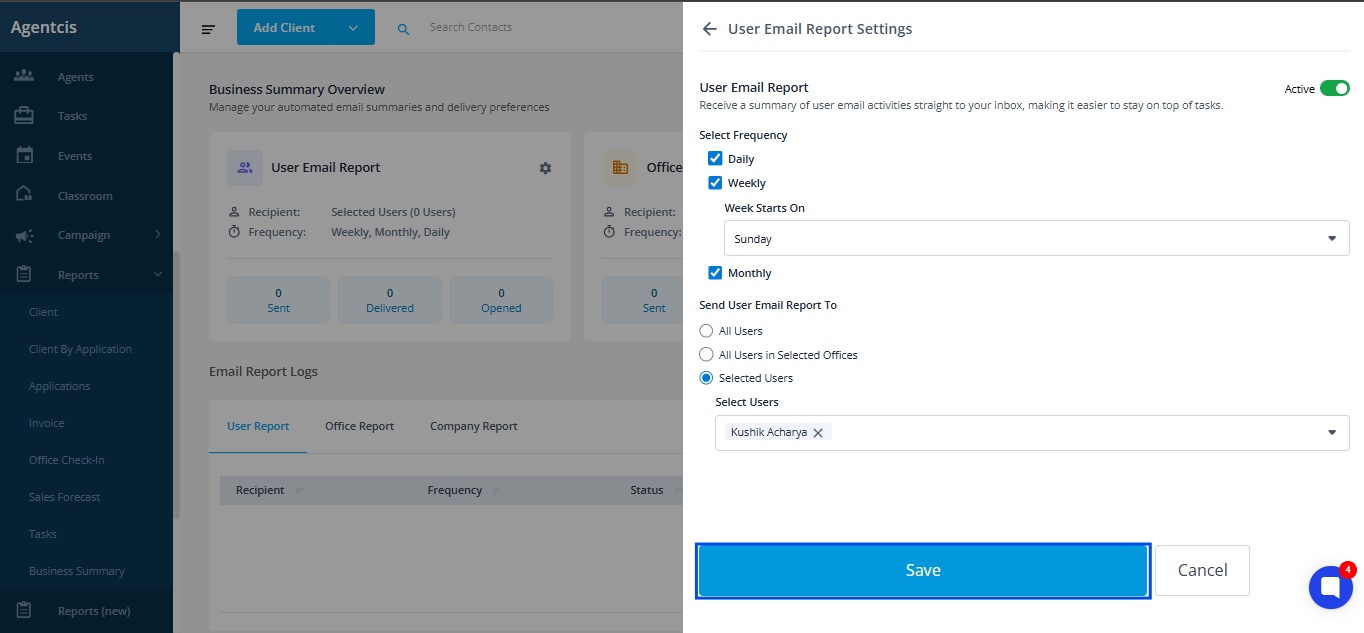Open Events calendar in sidebar

tap(74, 156)
